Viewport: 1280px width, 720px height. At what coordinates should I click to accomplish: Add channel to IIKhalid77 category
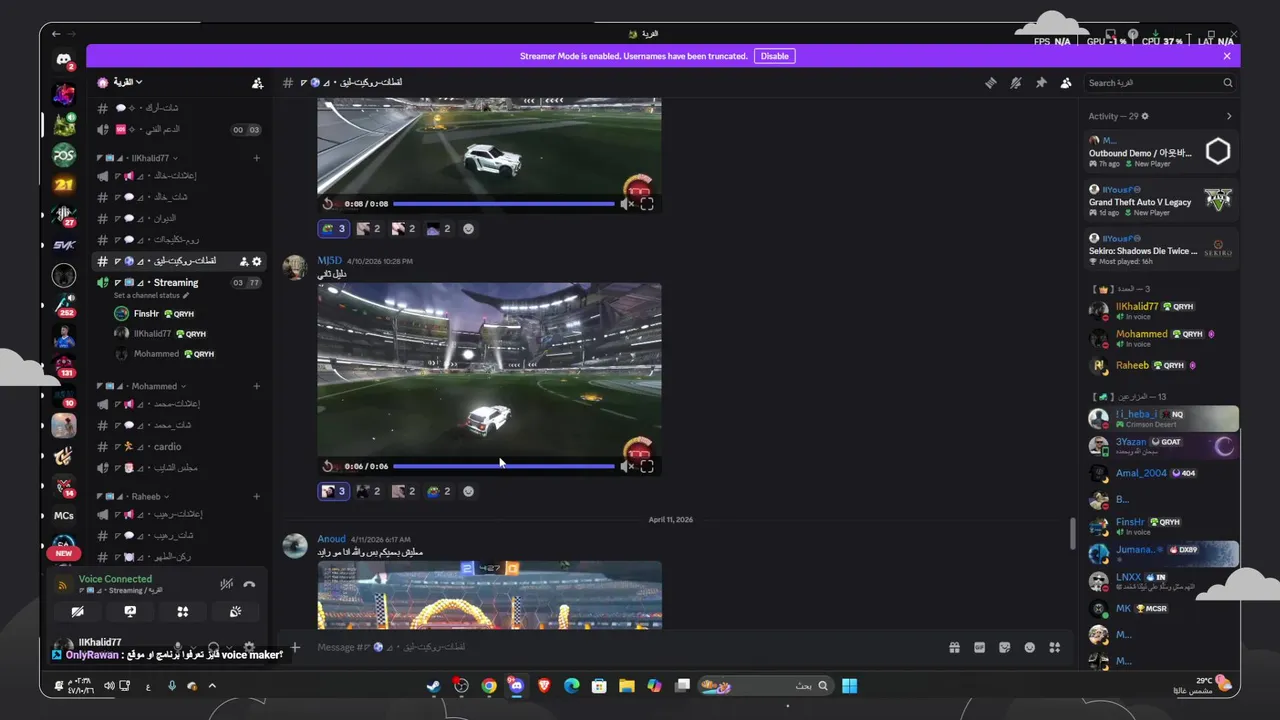coord(257,158)
